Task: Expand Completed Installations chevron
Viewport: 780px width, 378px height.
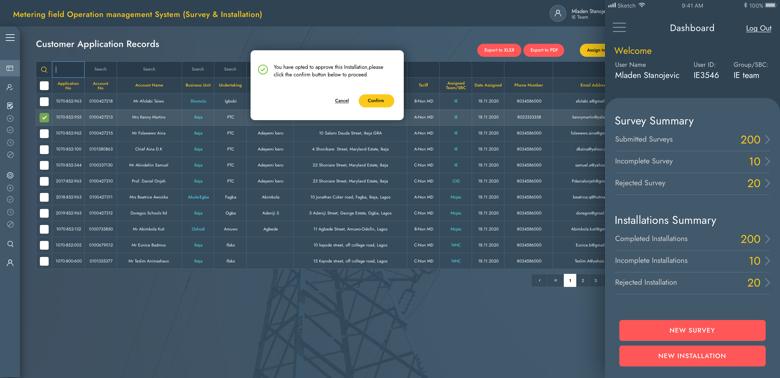Action: point(768,239)
